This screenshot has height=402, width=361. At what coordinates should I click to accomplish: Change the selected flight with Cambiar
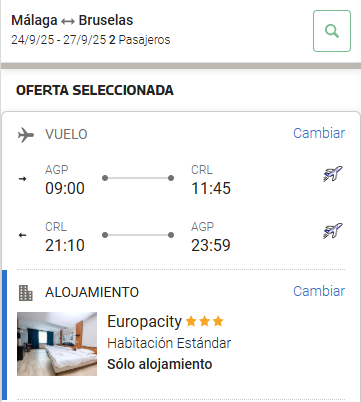click(319, 133)
